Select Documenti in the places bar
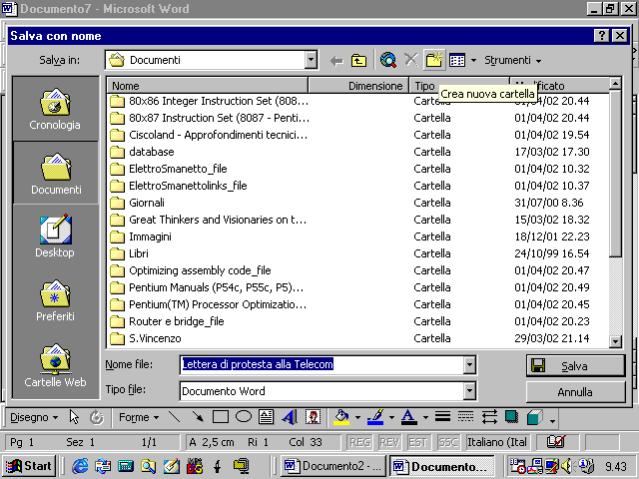639x479 pixels. pos(56,174)
